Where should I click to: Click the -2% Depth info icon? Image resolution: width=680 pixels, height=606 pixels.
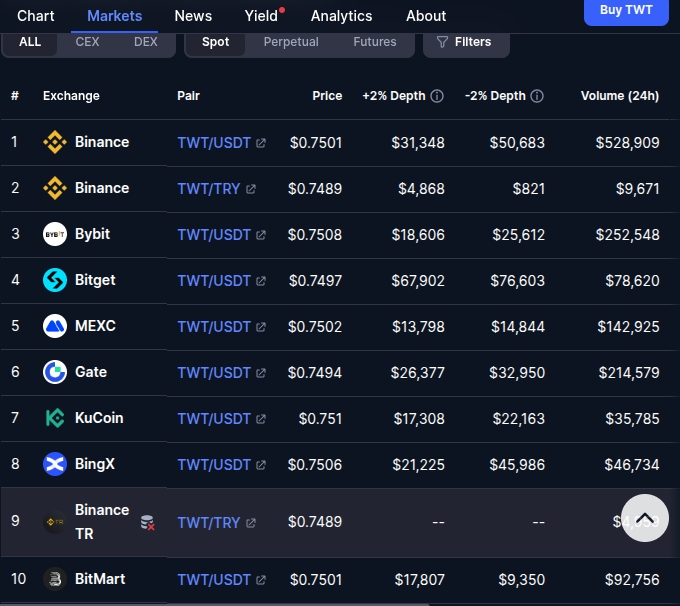(x=537, y=96)
